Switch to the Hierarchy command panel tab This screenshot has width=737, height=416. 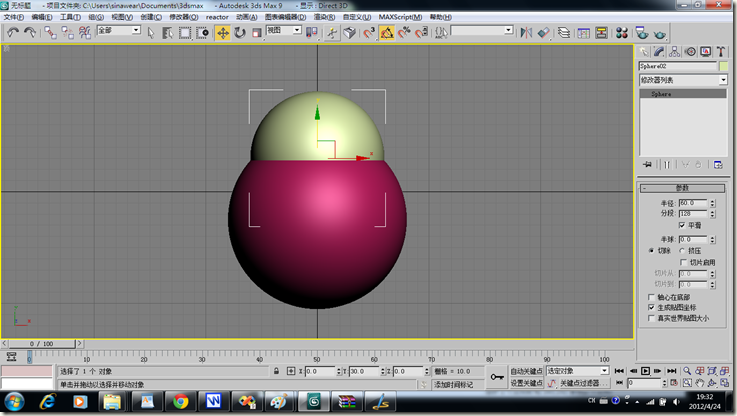coord(674,52)
